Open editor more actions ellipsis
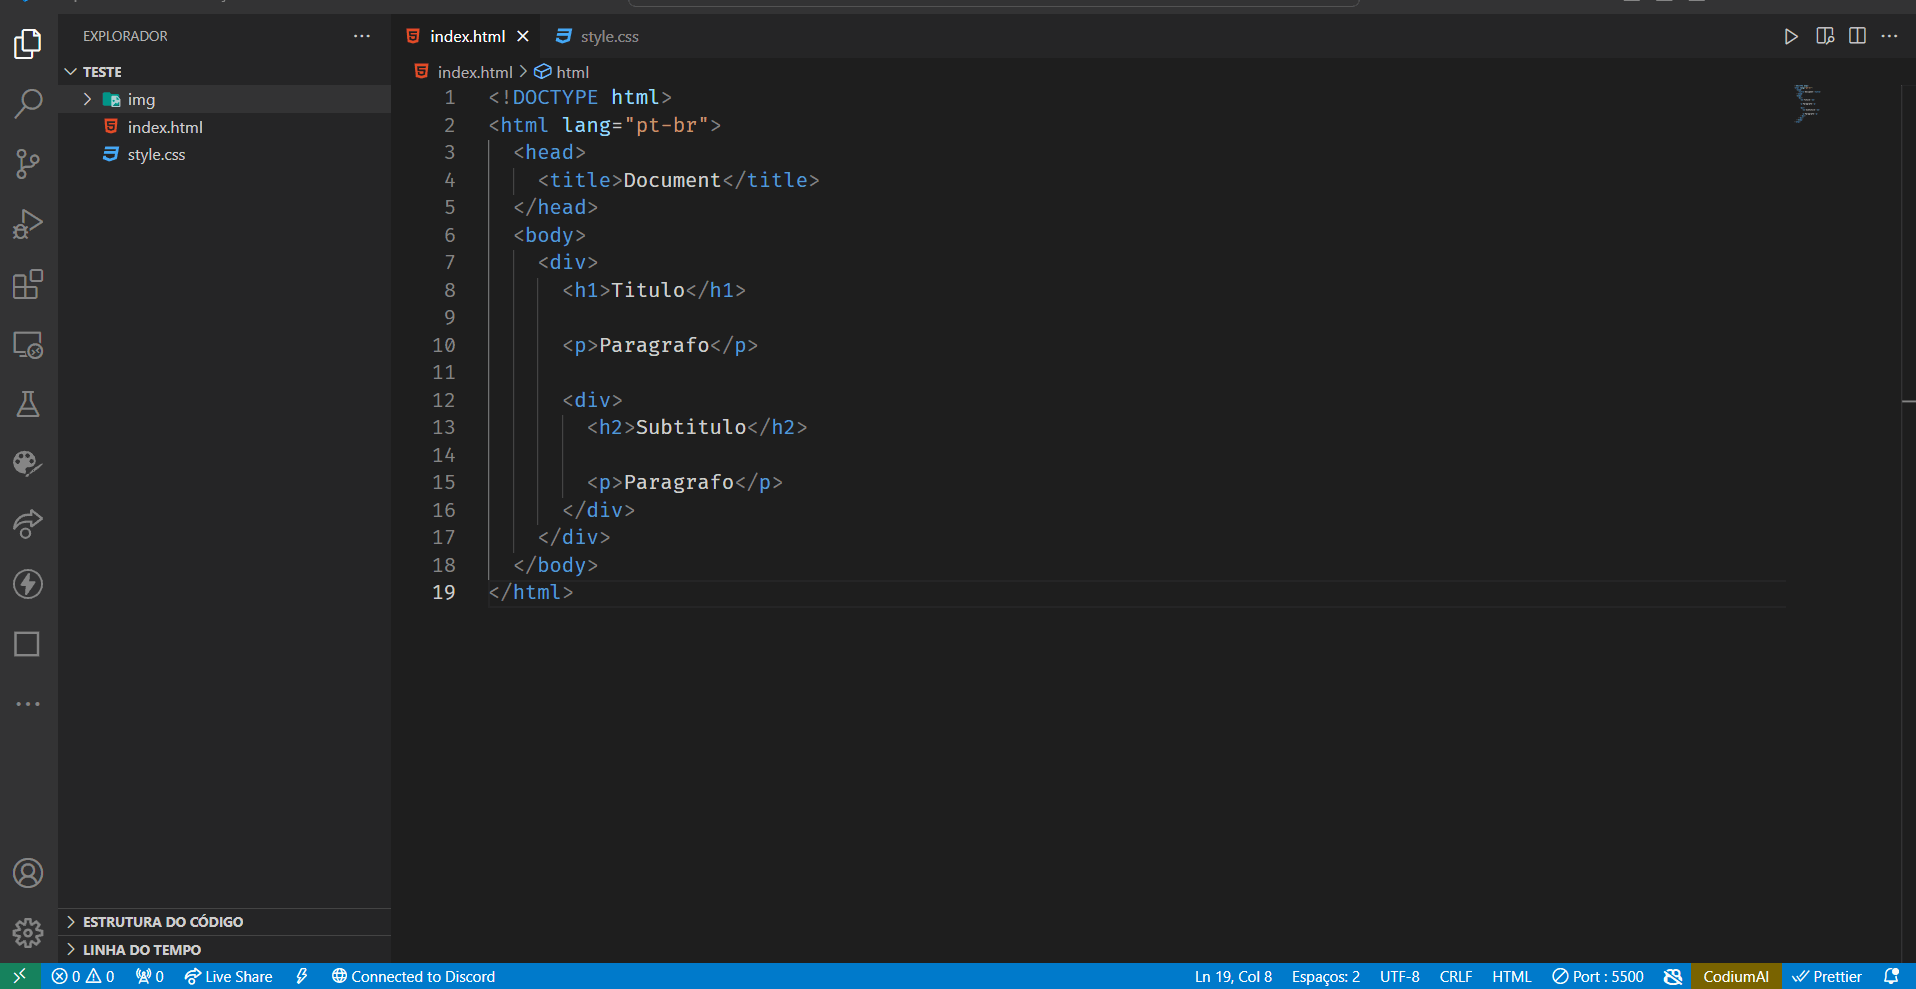 point(1889,36)
